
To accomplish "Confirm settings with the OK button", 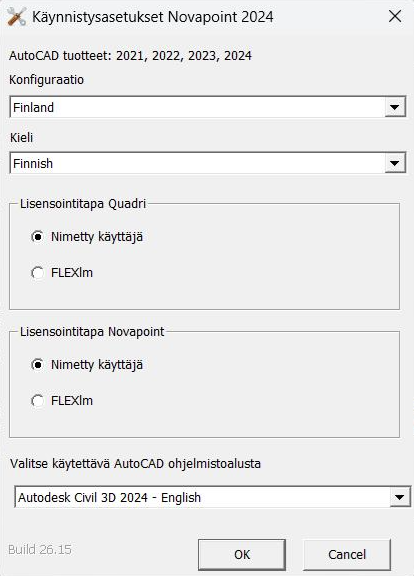I will point(242,554).
